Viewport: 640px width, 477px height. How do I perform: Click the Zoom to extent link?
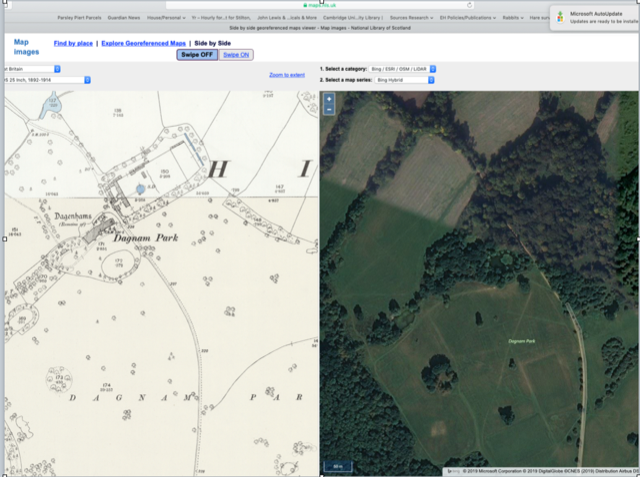(x=287, y=75)
